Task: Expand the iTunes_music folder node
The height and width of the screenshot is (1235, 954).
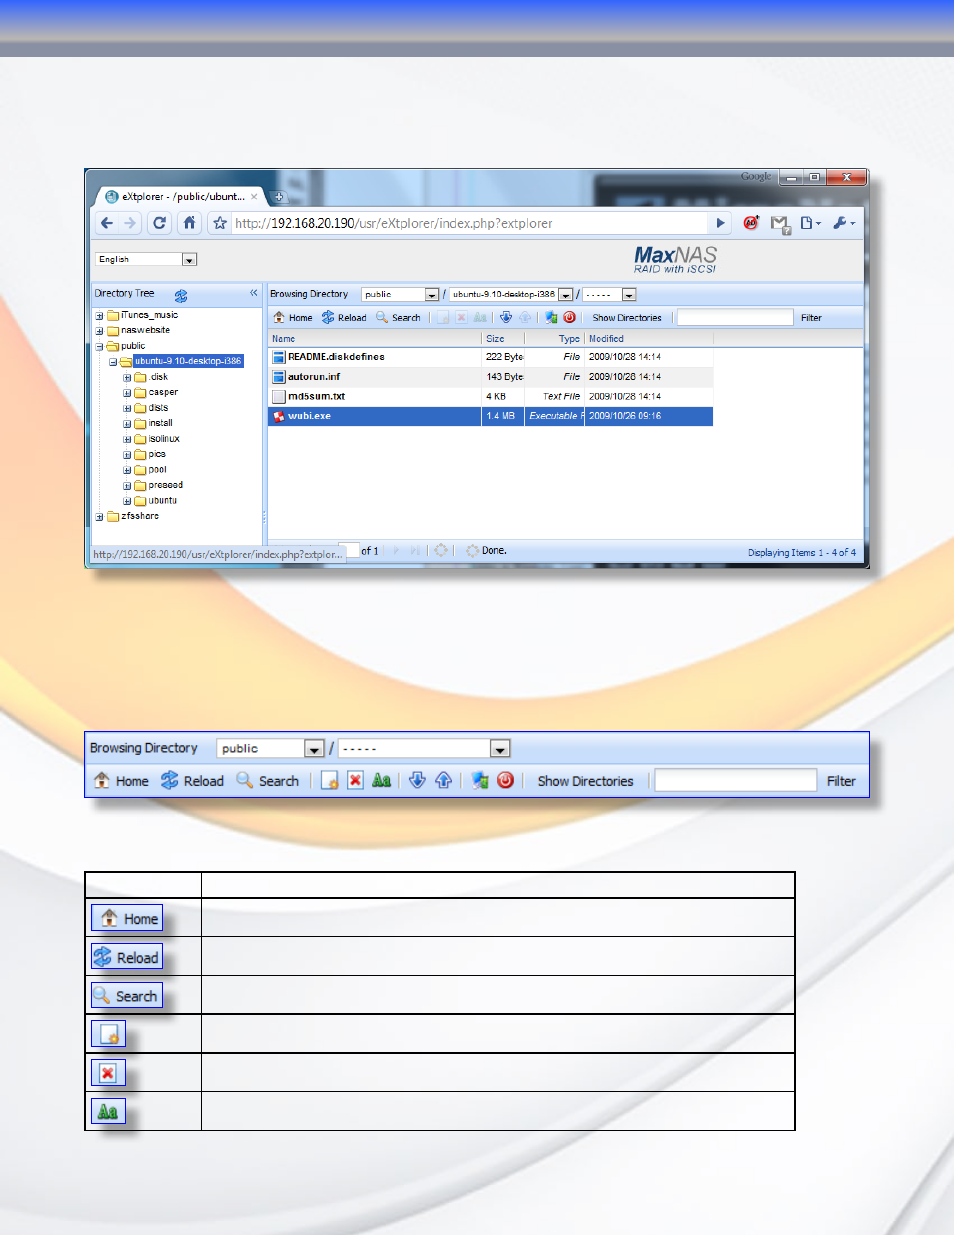Action: click(99, 316)
